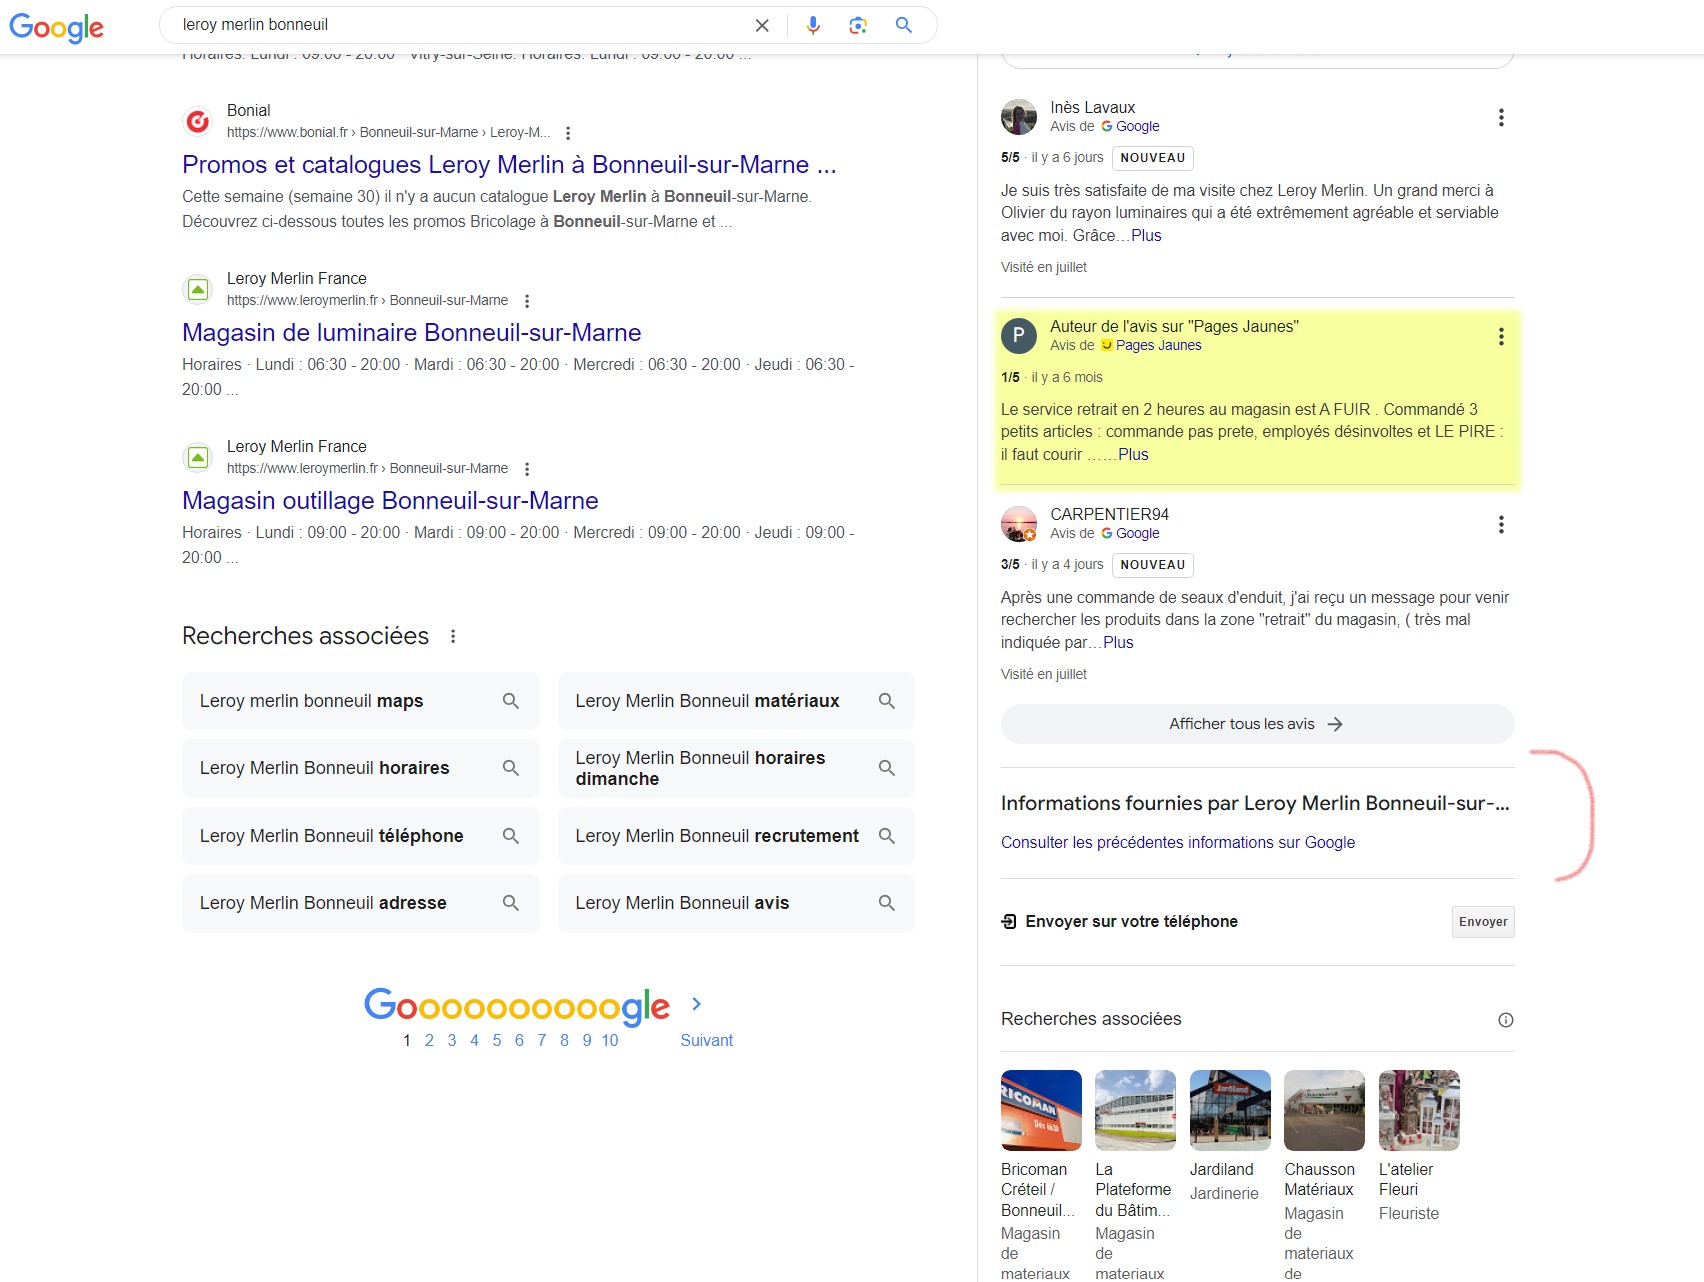Open Recherches associées three-dot menu
Viewport: 1704px width, 1282px height.
pos(453,636)
